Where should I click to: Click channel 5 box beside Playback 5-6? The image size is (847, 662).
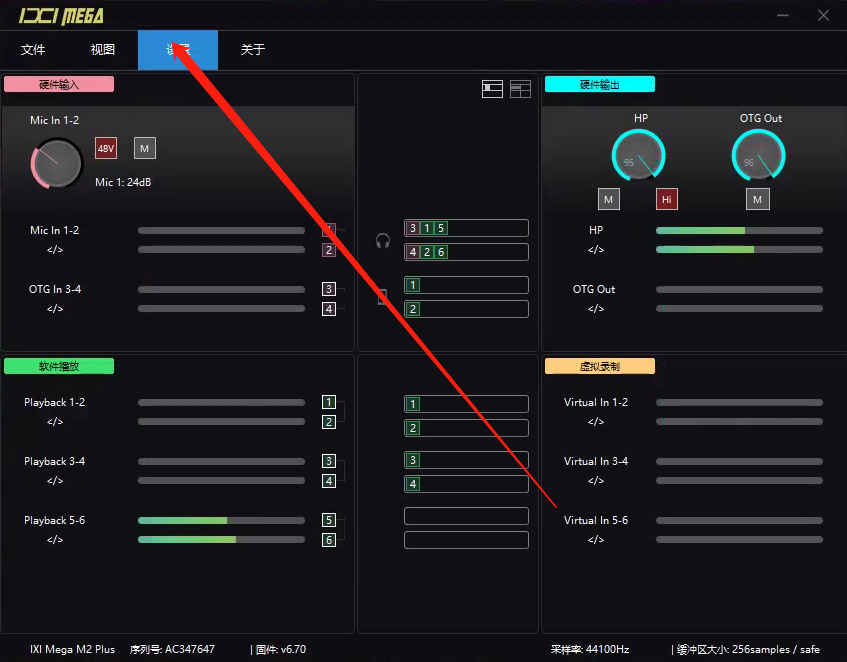pyautogui.click(x=329, y=519)
